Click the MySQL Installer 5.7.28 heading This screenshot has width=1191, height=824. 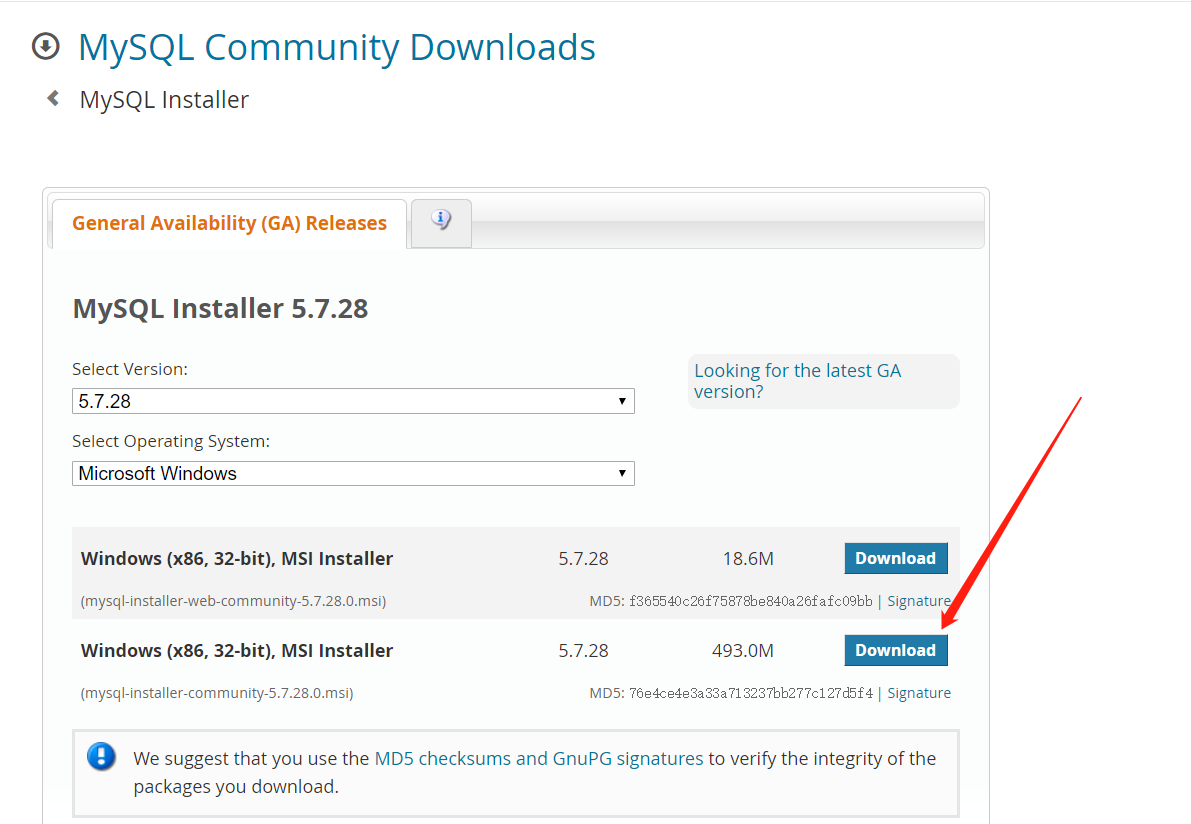[220, 308]
